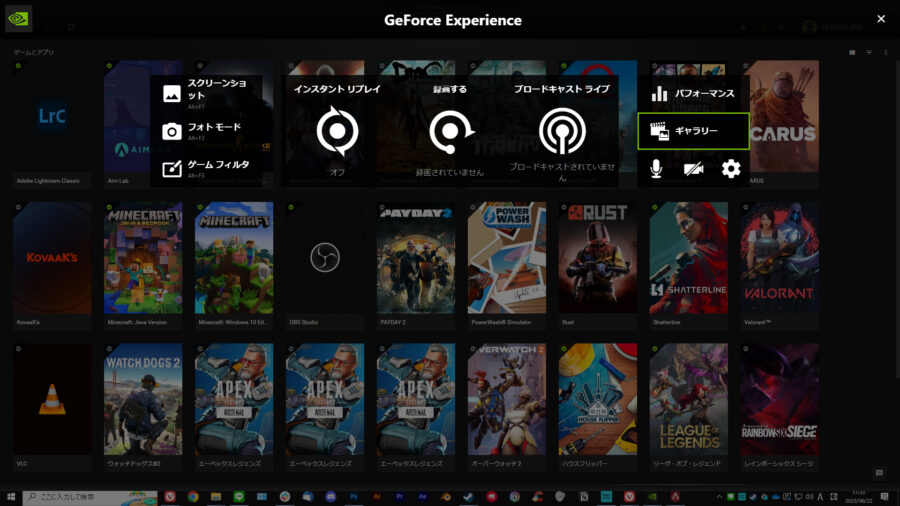This screenshot has width=900, height=506.
Task: Toggle the camera-off icon in overlay
Action: [x=693, y=169]
